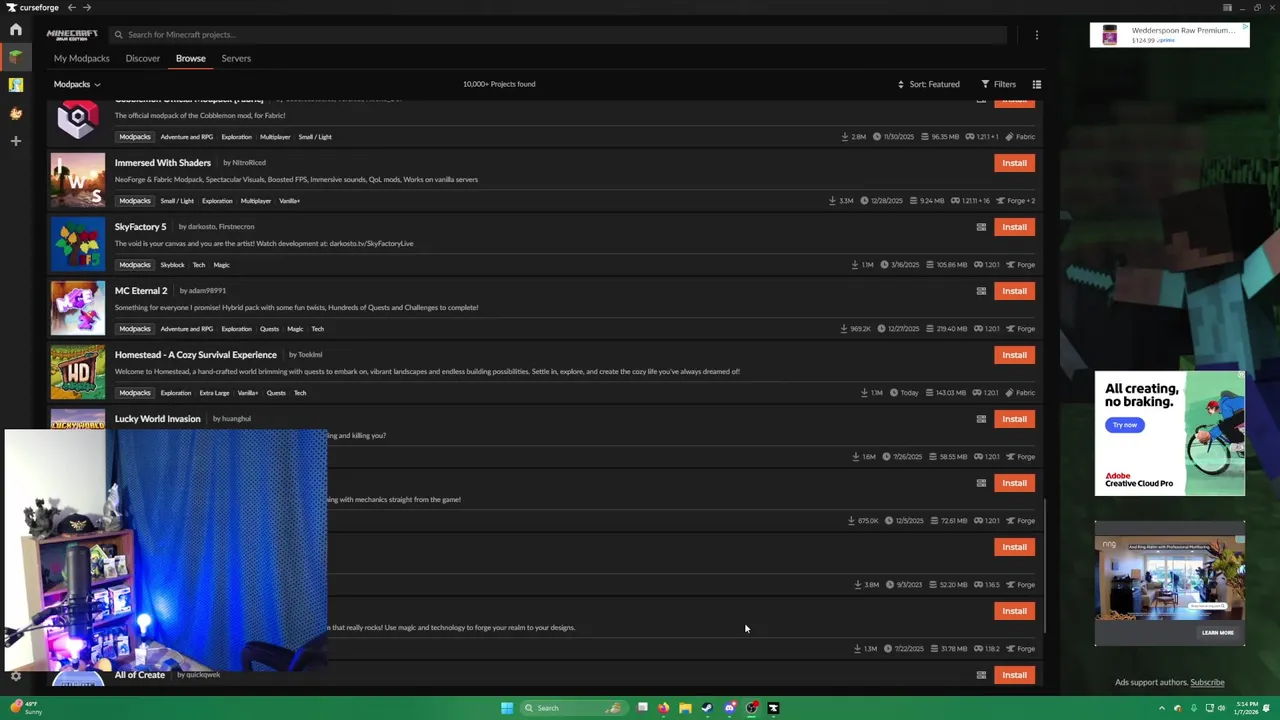
Task: Click Learn More on the Ring ad
Action: [x=1217, y=632]
